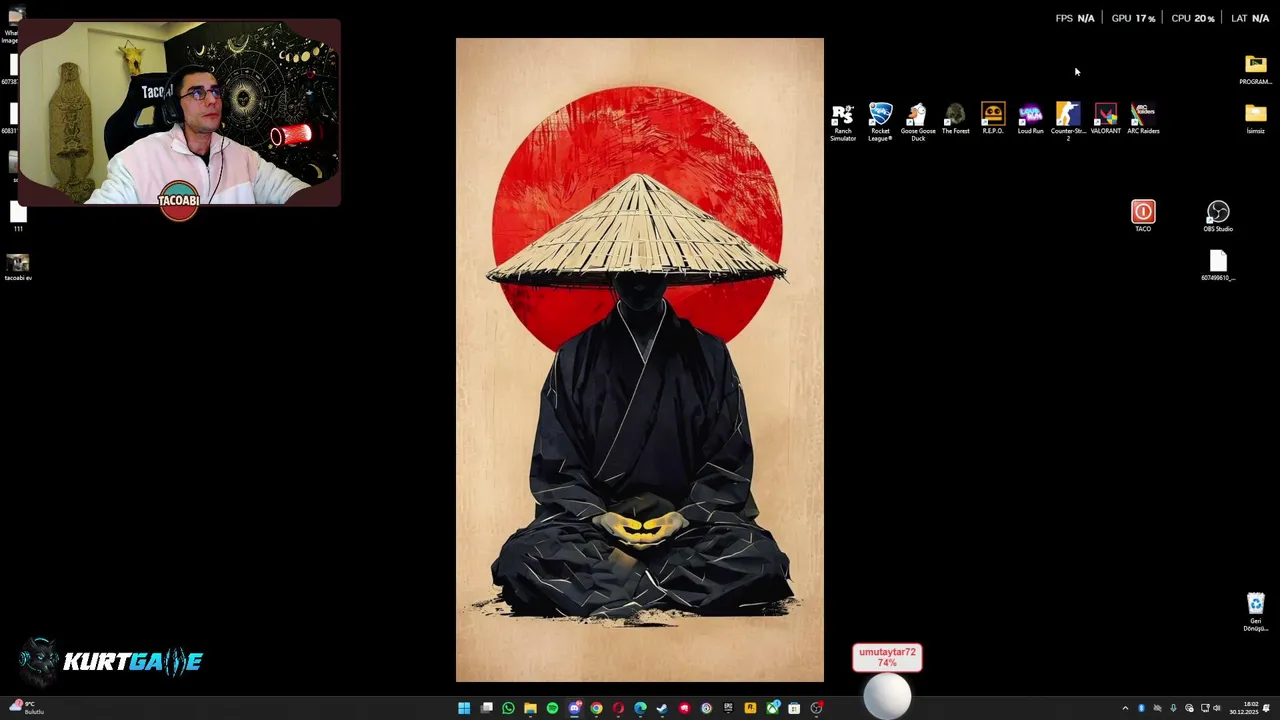The image size is (1280, 720).
Task: Open the Ranch Simulator desktop shortcut
Action: point(843,120)
